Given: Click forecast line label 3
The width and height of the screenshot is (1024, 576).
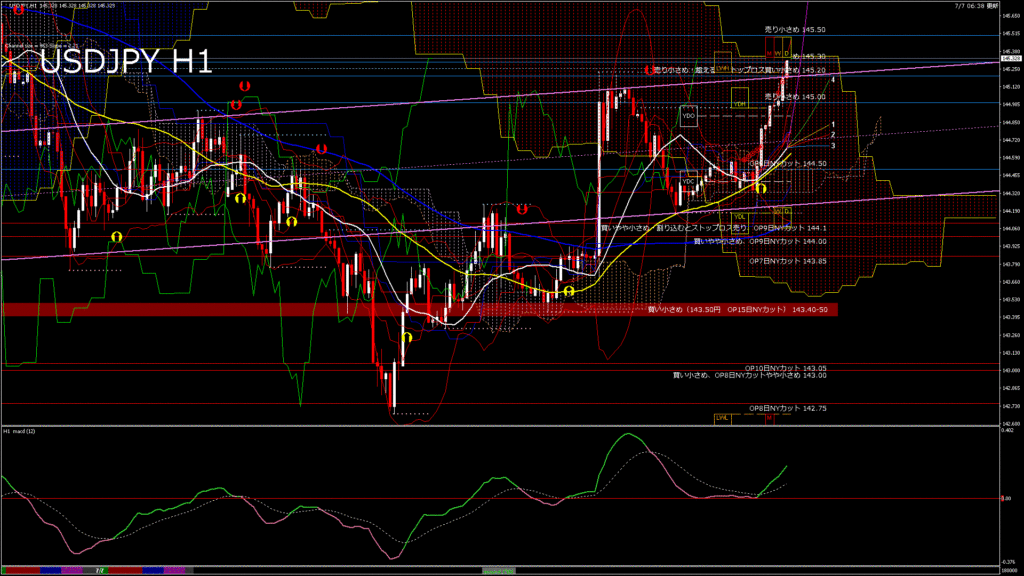Looking at the screenshot, I should (x=833, y=146).
